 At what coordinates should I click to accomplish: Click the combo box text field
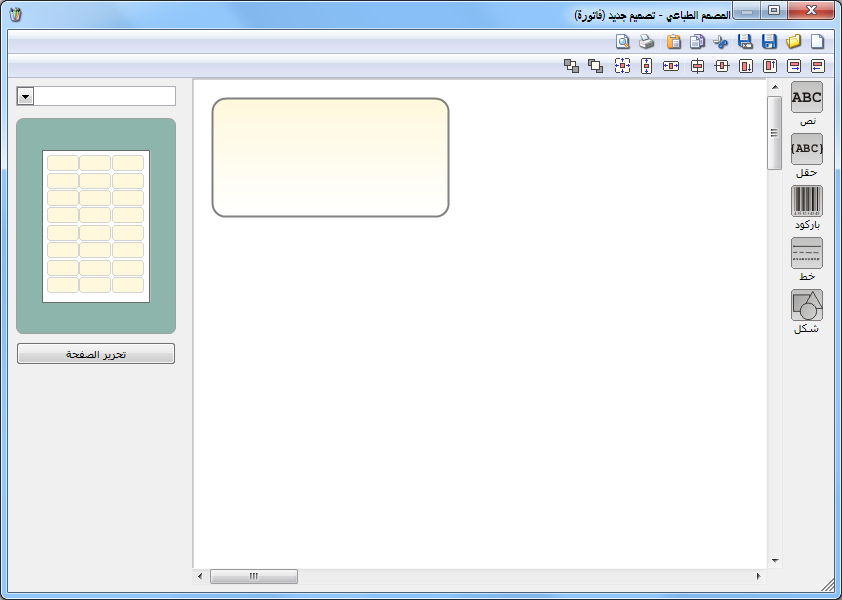pyautogui.click(x=104, y=96)
